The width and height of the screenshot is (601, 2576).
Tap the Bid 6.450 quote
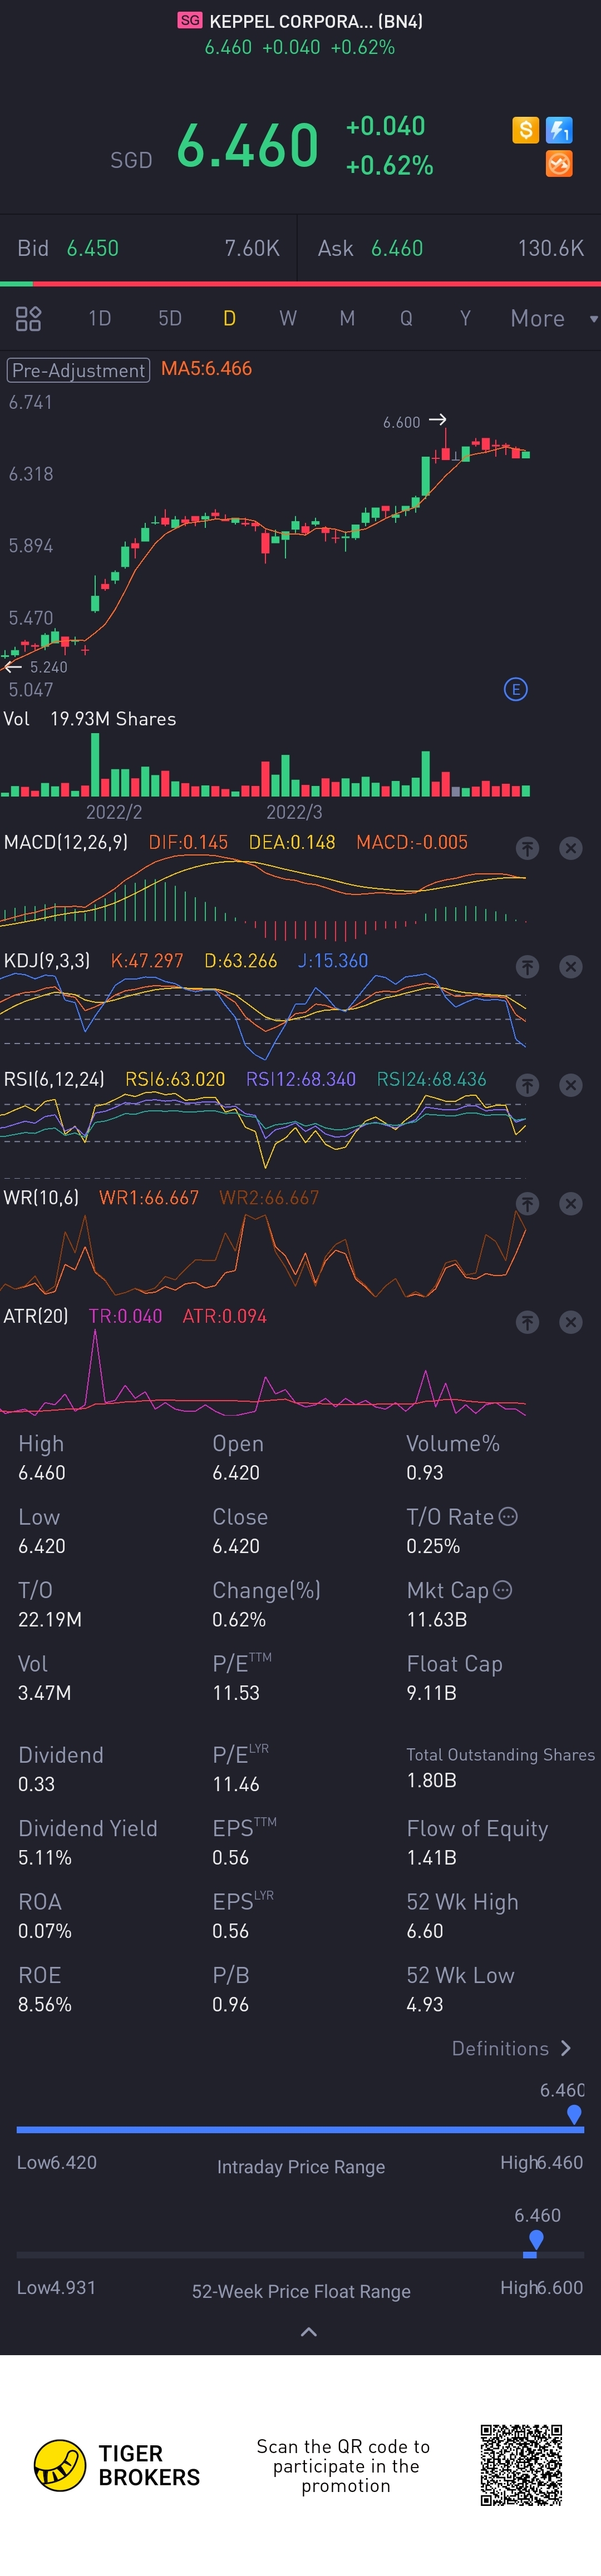click(68, 248)
